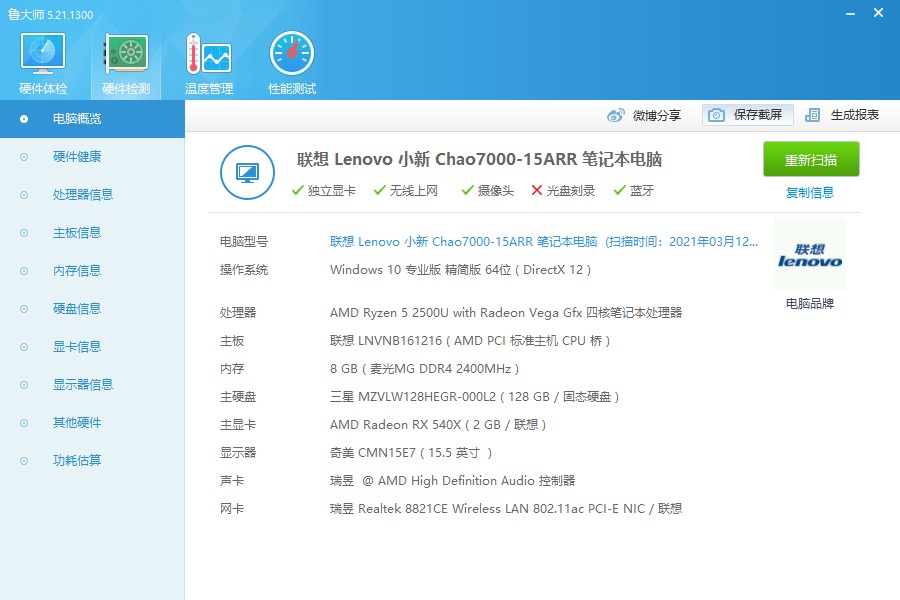
Task: Select 电脑概览 in the sidebar
Action: coord(92,119)
